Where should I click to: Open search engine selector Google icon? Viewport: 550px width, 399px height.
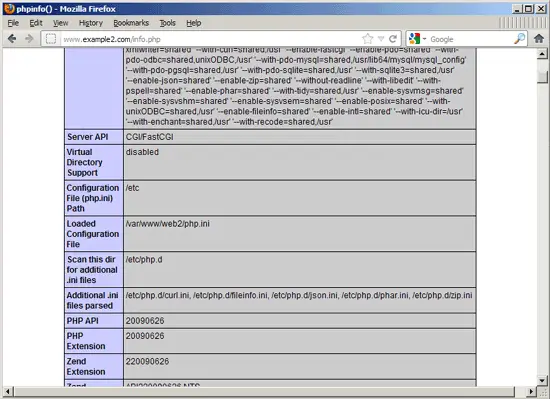[x=415, y=39]
